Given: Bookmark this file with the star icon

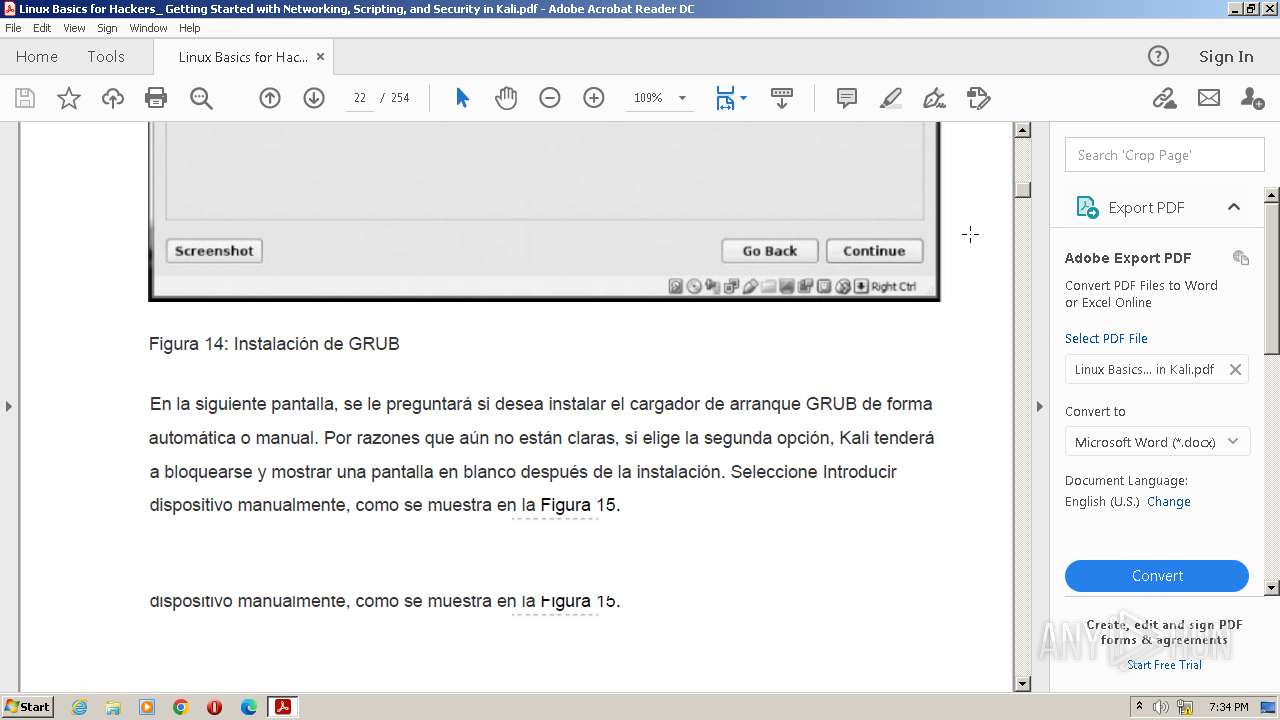Looking at the screenshot, I should [x=69, y=98].
